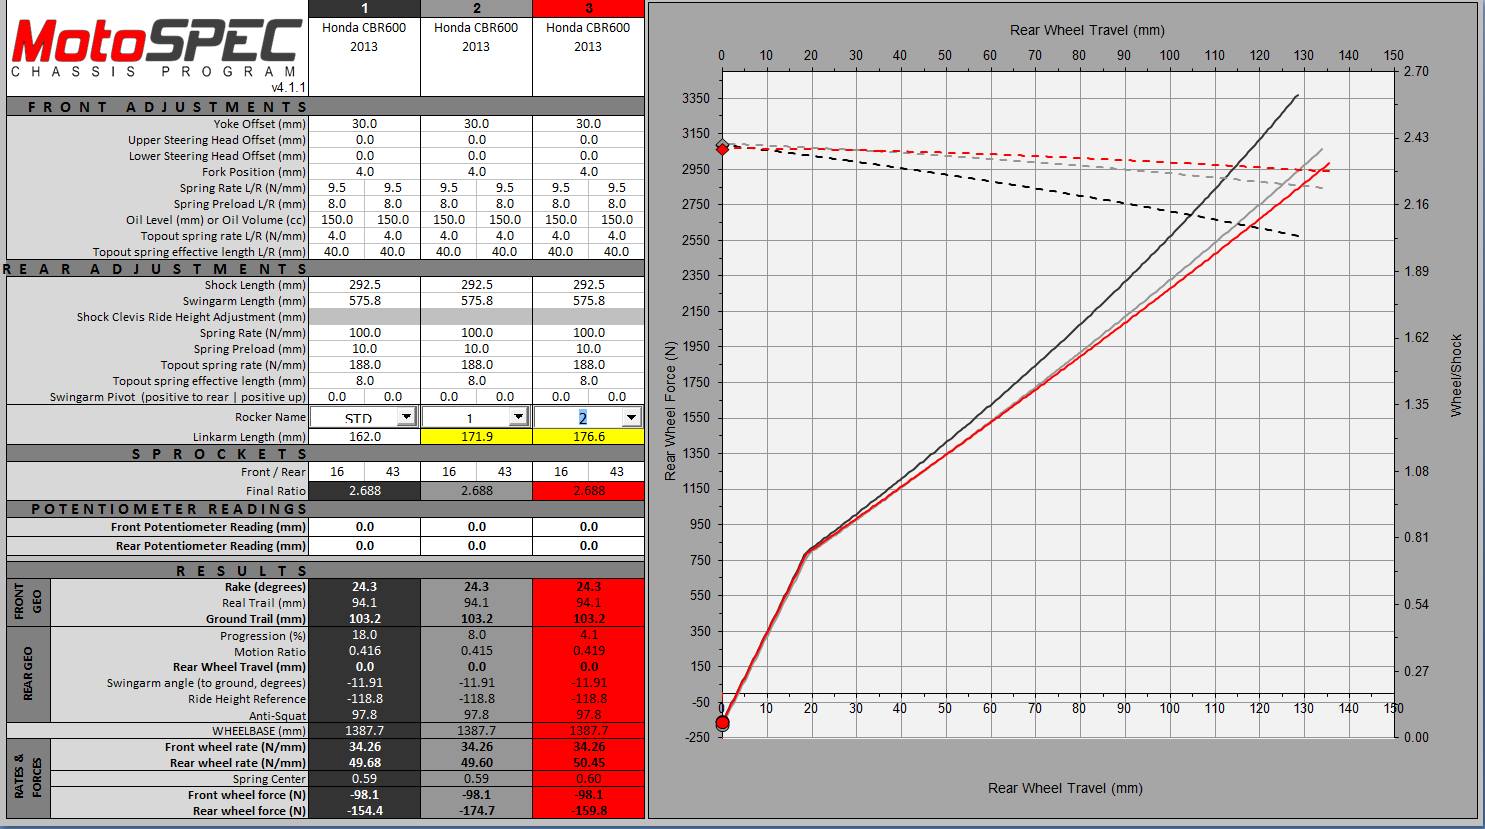Select the gray column 2 header
Viewport: 1485px width, 829px height.
coord(476,8)
